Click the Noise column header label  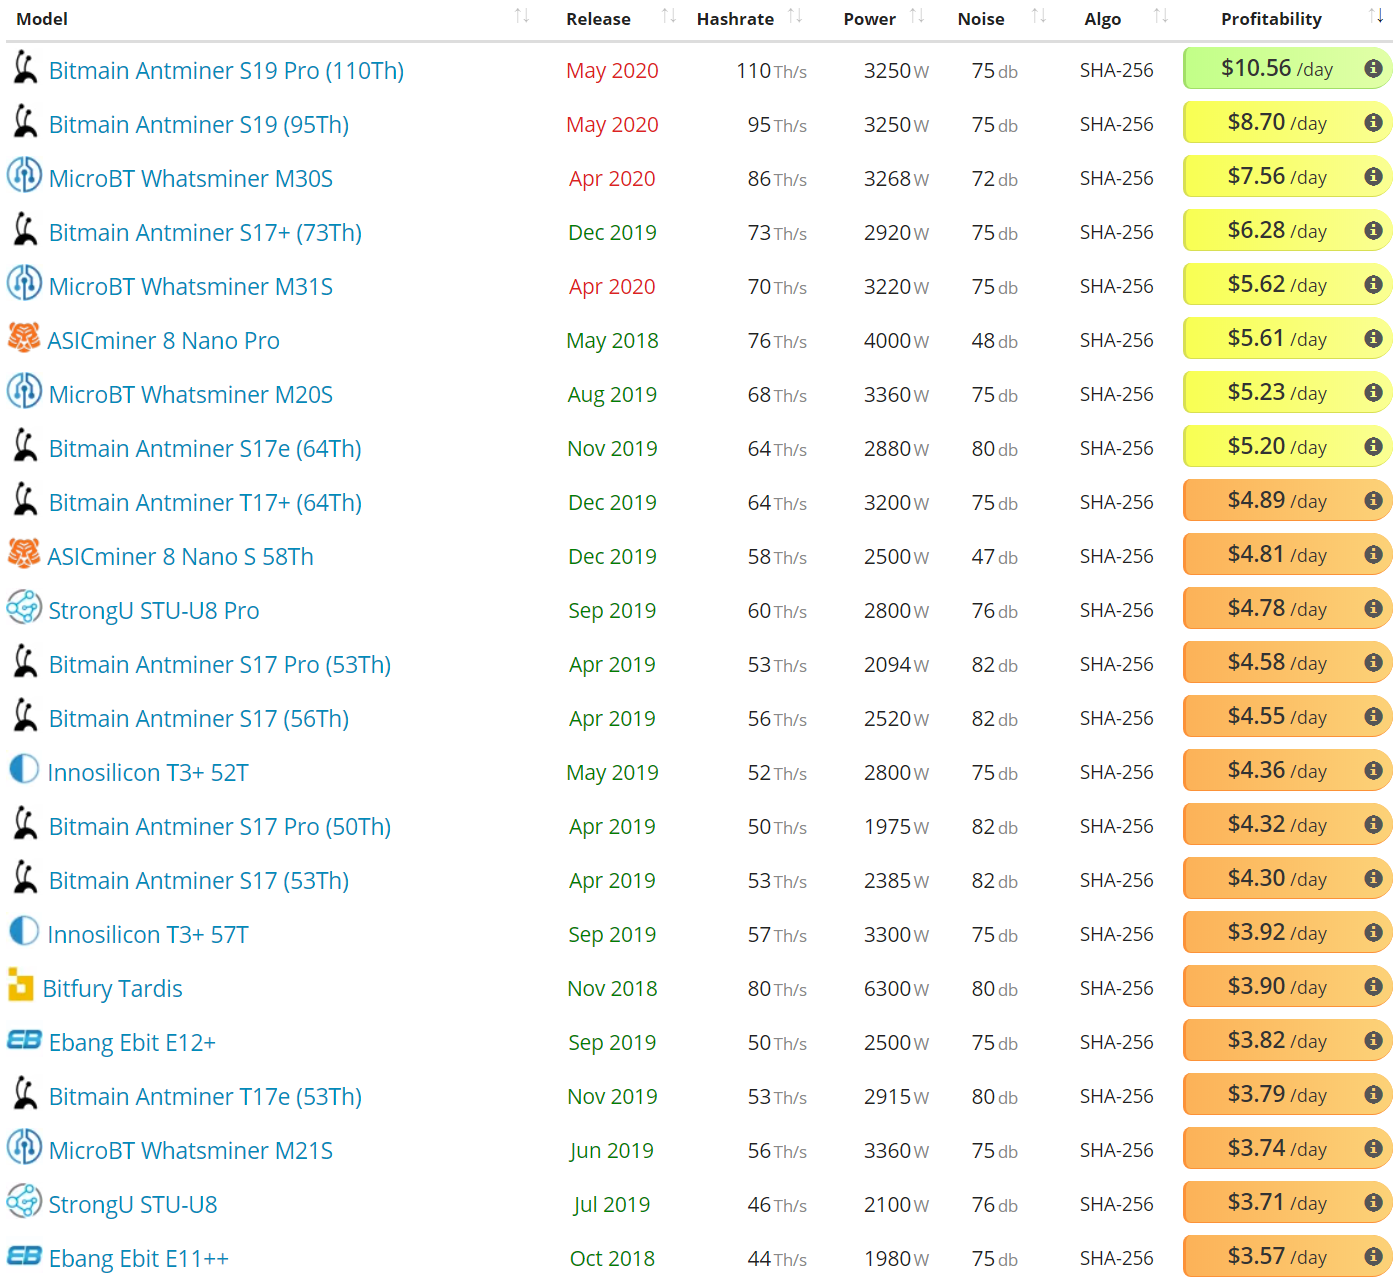(x=981, y=19)
